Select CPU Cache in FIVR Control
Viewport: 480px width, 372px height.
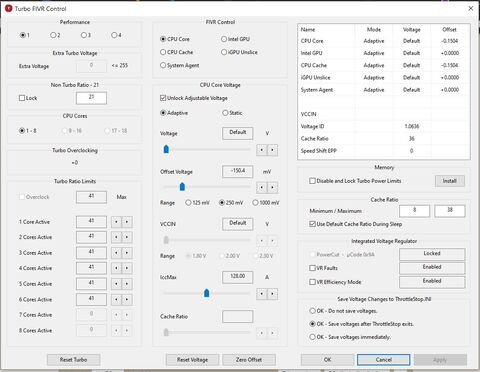click(177, 52)
